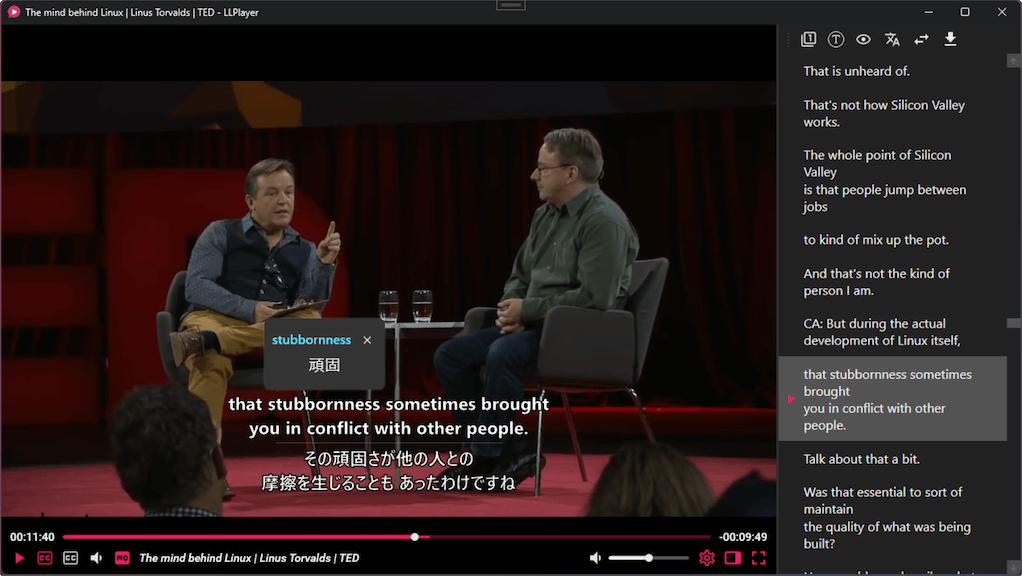Viewport: 1022px width, 576px height.
Task: Mute using the speaker icon beside the volume slider
Action: pos(595,558)
